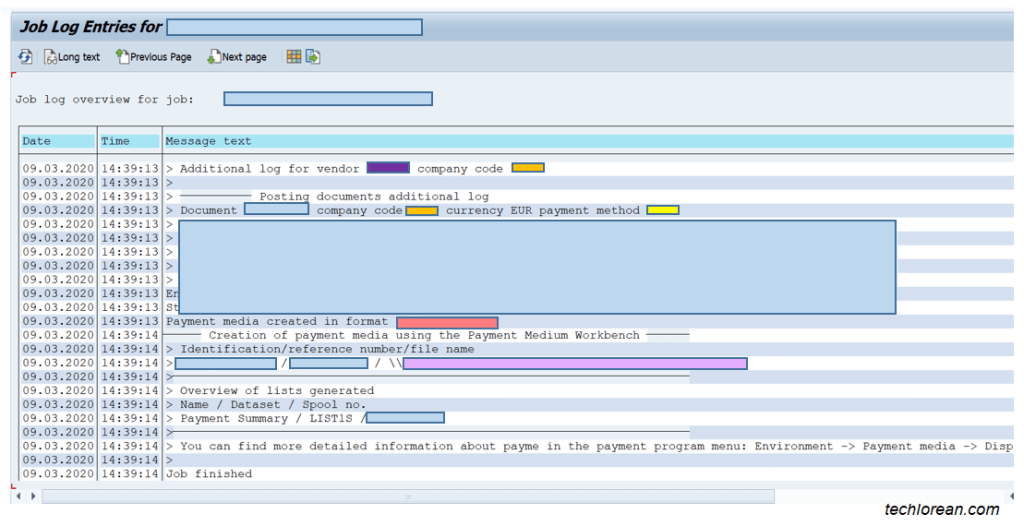Click the date cell in the 'Job finished' row
Screen dimensions: 1024x526
(58, 474)
